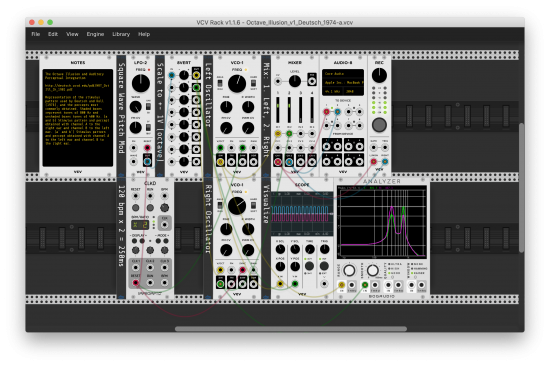Click the Mixer channel 1 fader
The image size is (550, 366).
[278, 110]
